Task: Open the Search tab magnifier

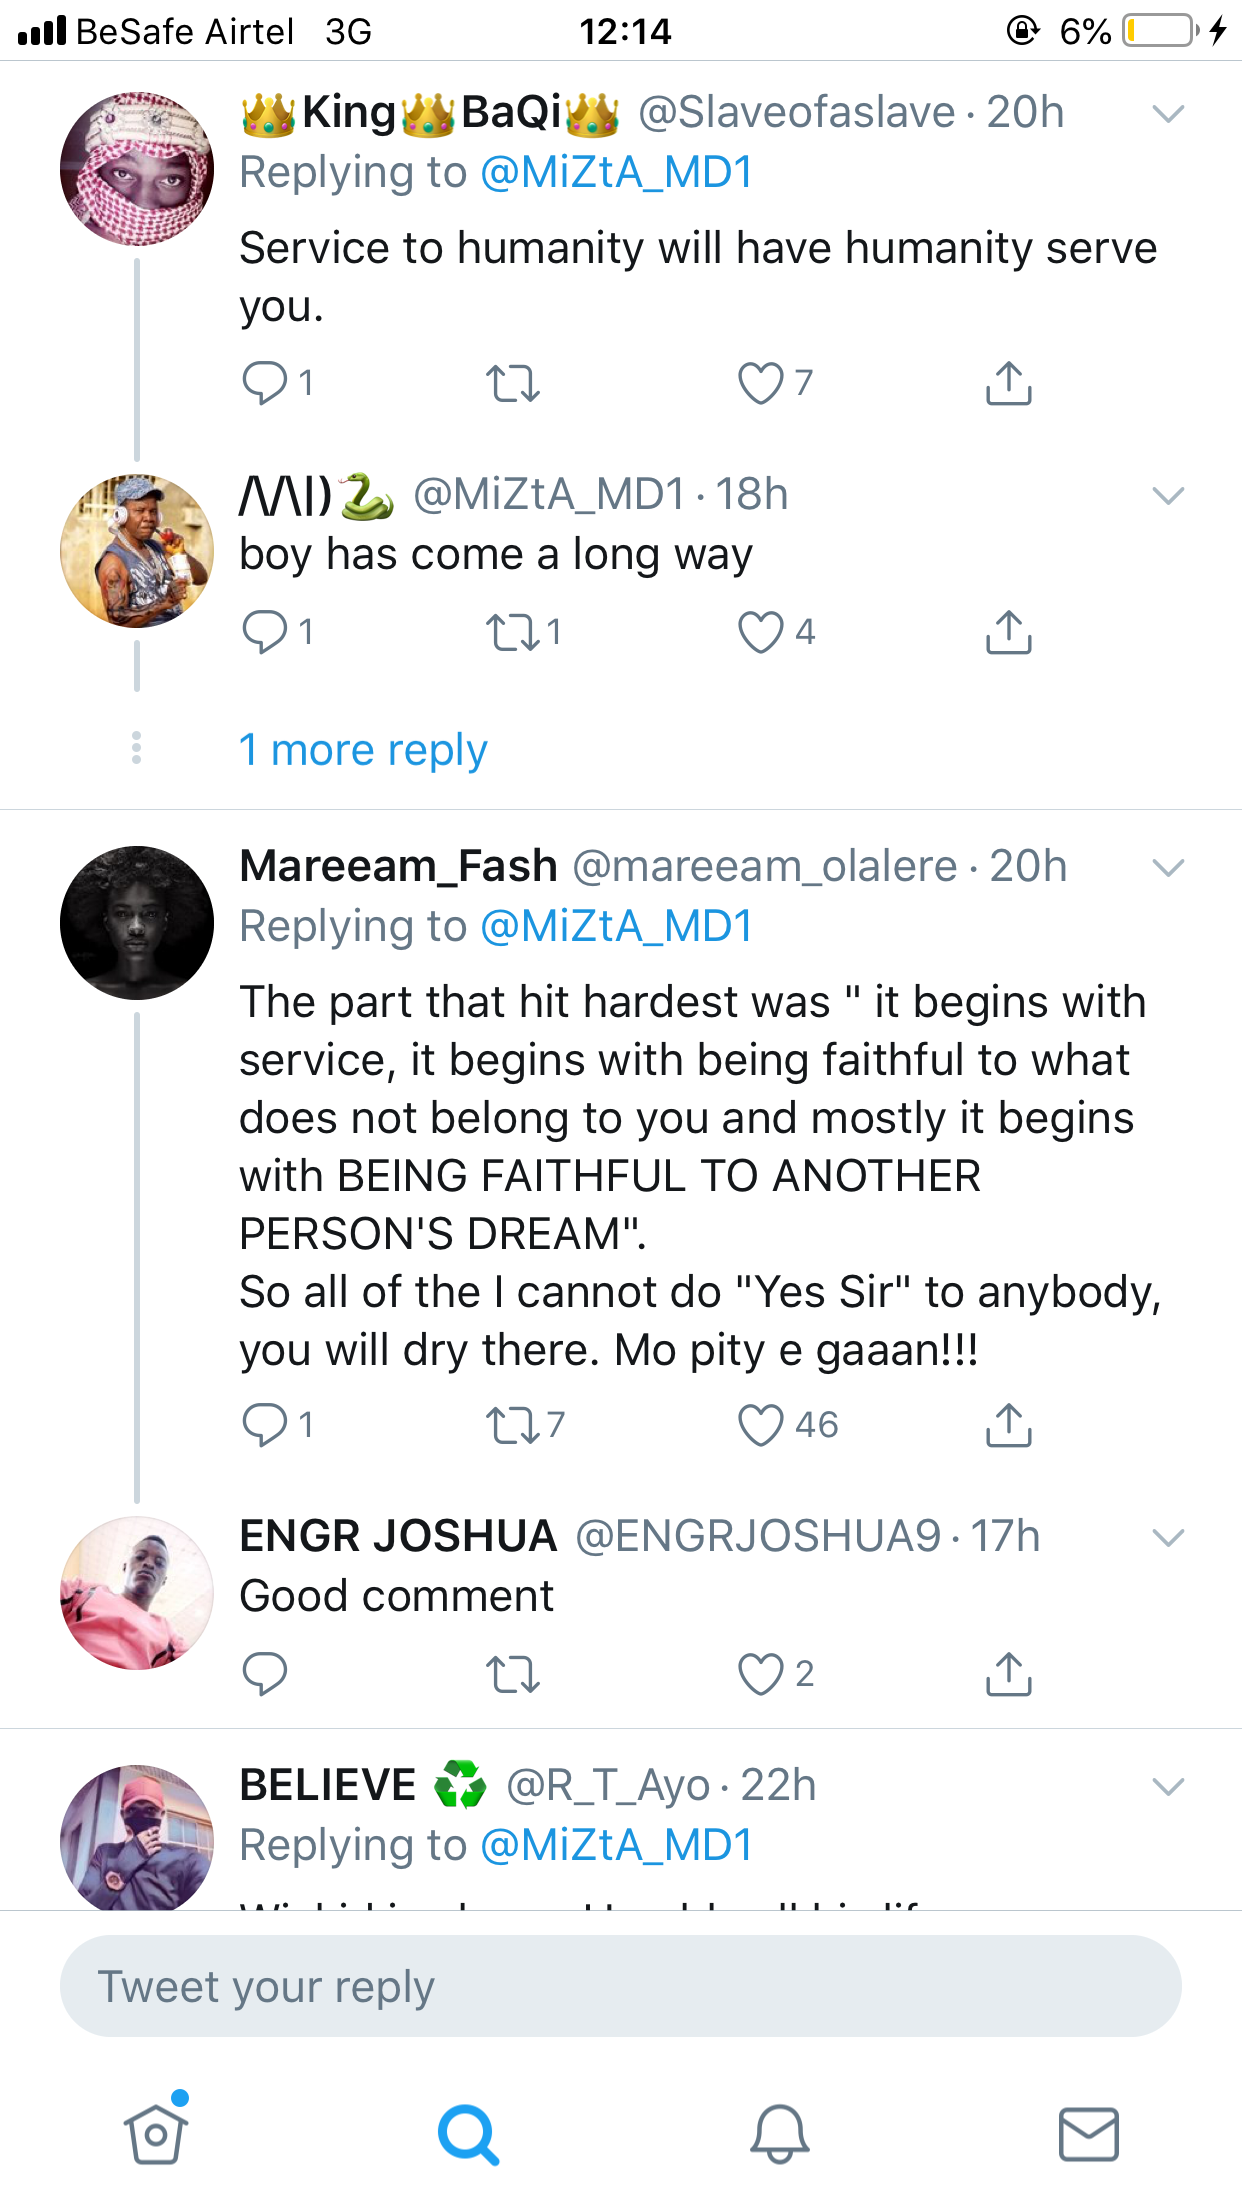Action: pos(468,2134)
